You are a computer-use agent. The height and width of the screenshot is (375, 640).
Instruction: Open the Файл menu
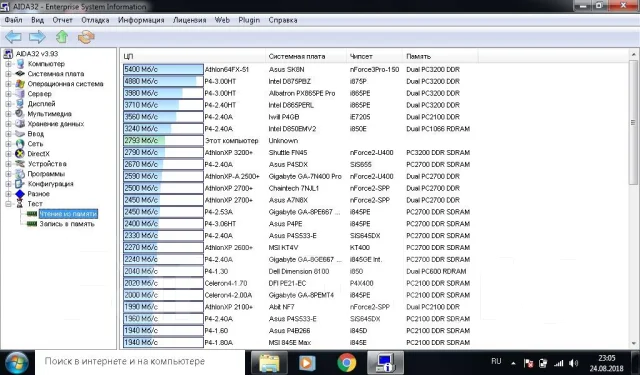[13, 20]
